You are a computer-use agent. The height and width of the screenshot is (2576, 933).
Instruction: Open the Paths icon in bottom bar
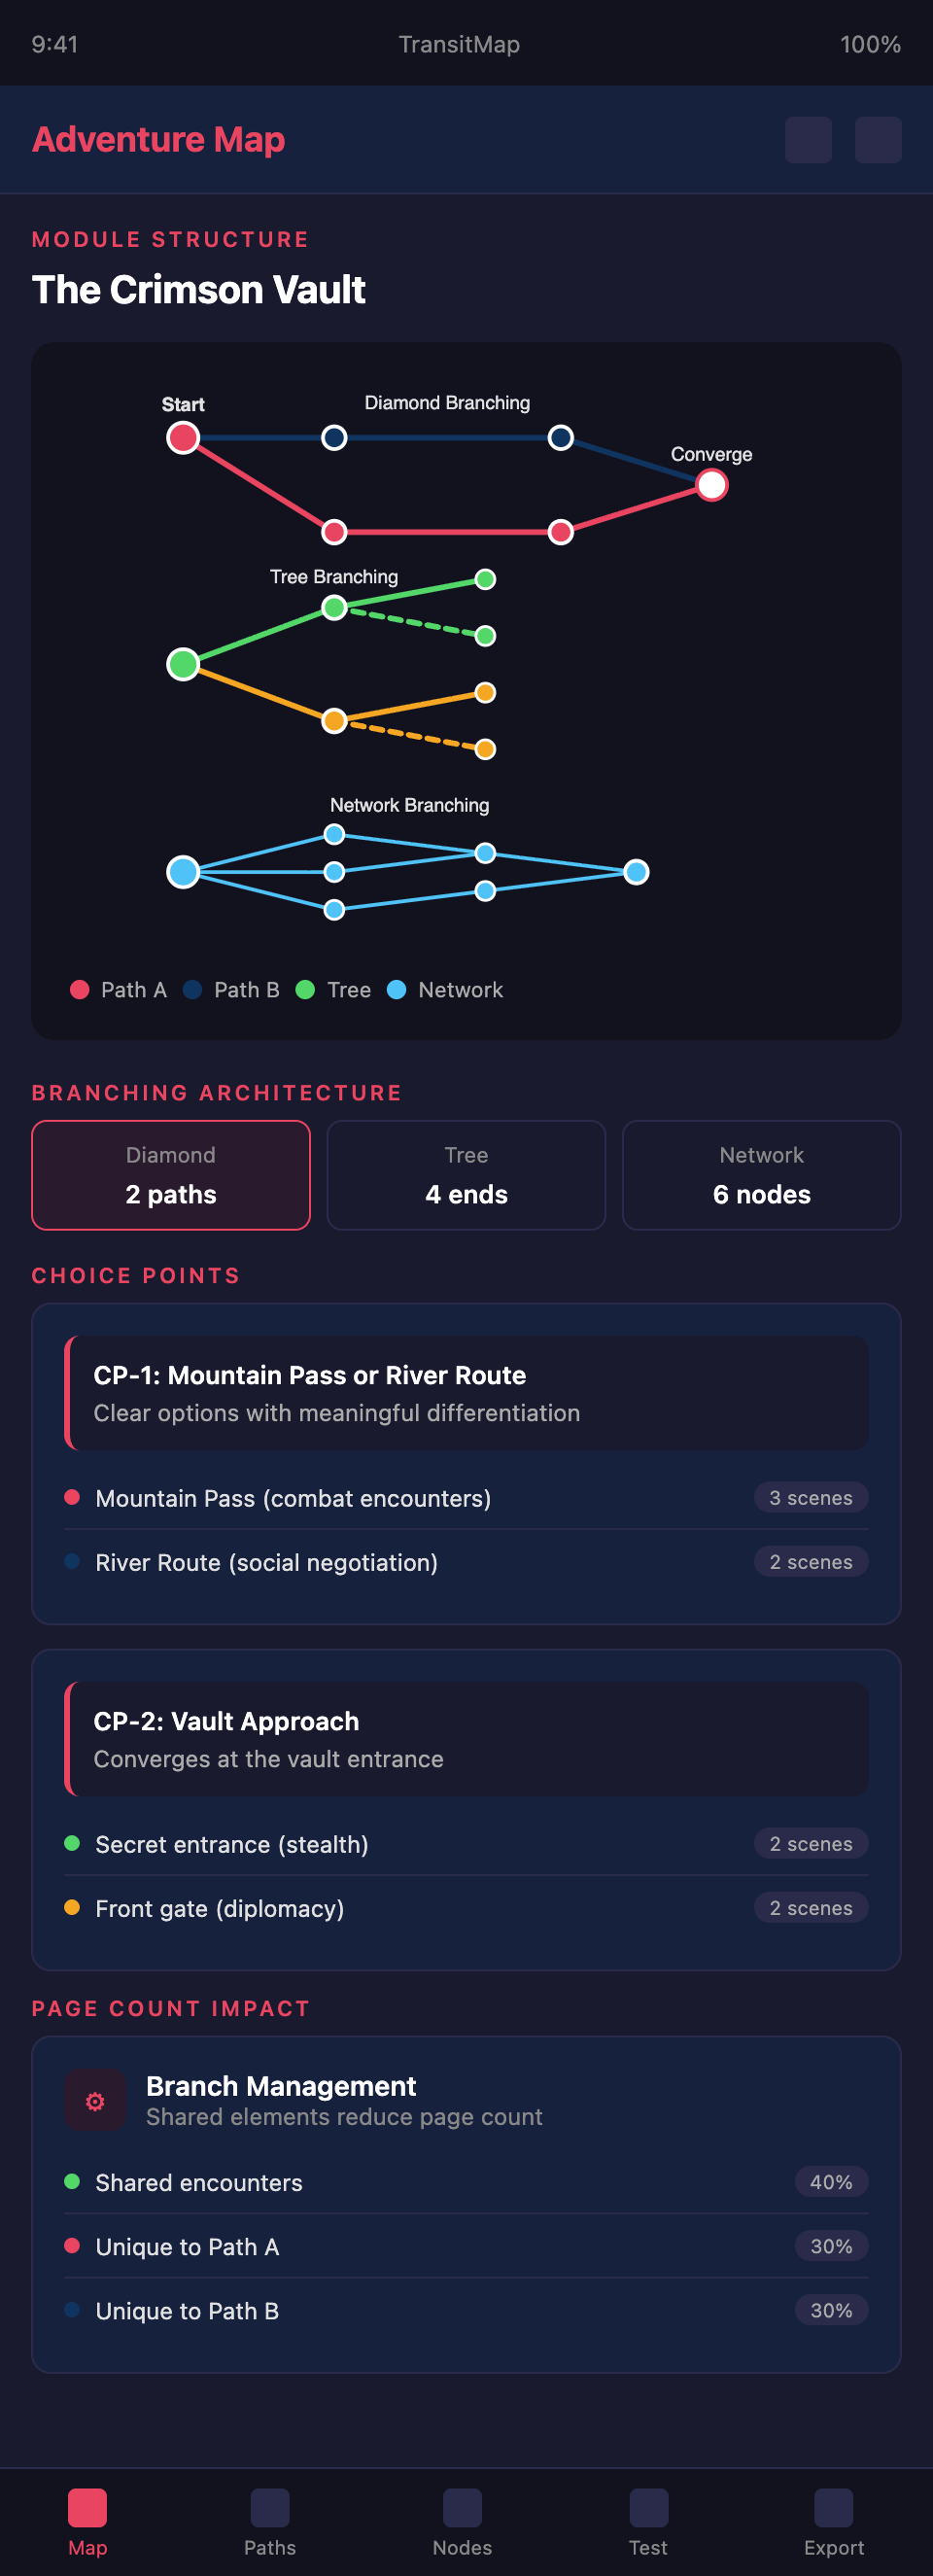(x=270, y=2507)
